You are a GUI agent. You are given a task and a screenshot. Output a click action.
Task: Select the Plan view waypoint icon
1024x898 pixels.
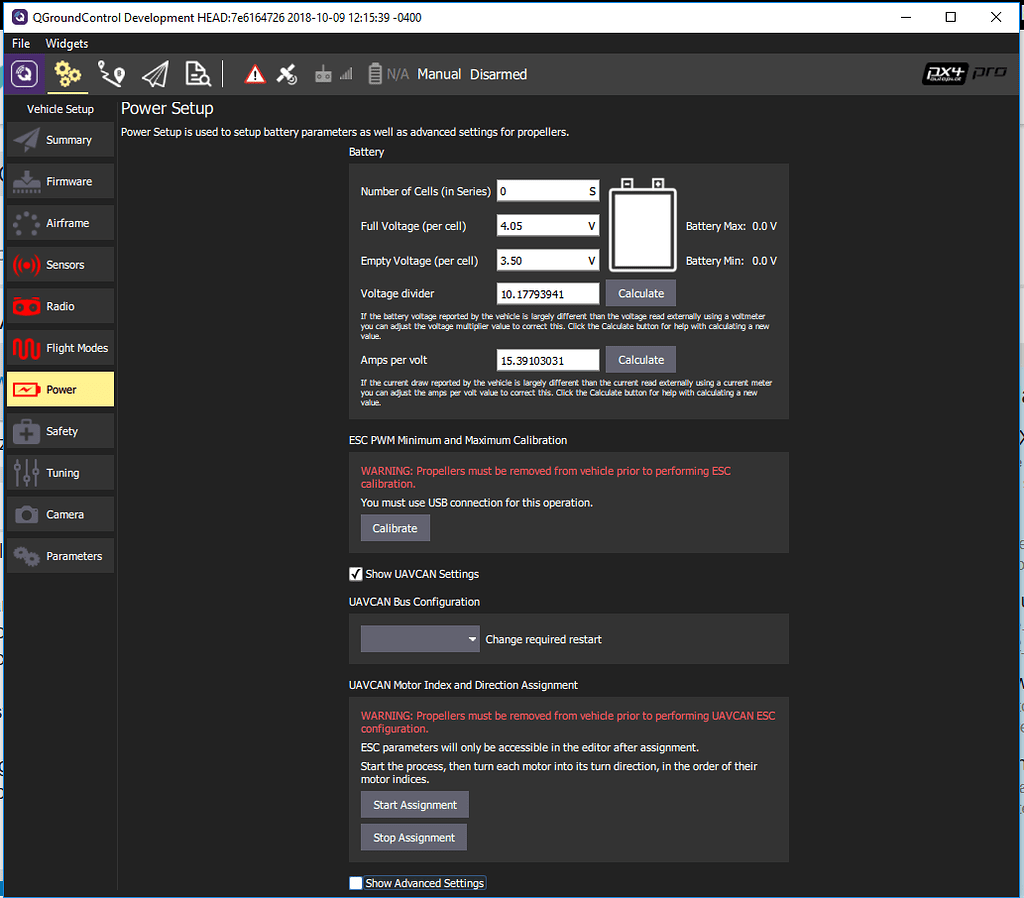[110, 74]
